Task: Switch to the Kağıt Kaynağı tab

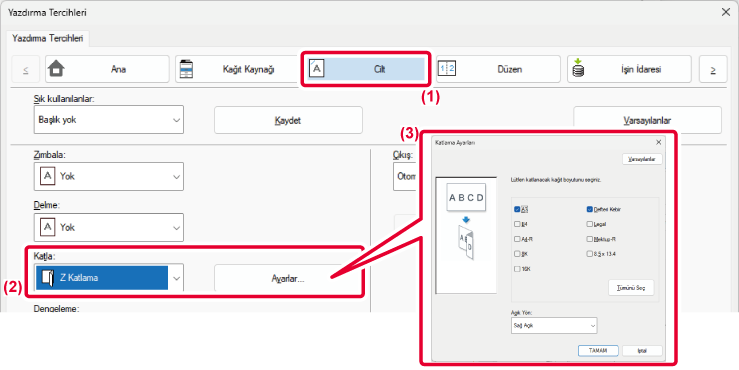Action: [237, 69]
